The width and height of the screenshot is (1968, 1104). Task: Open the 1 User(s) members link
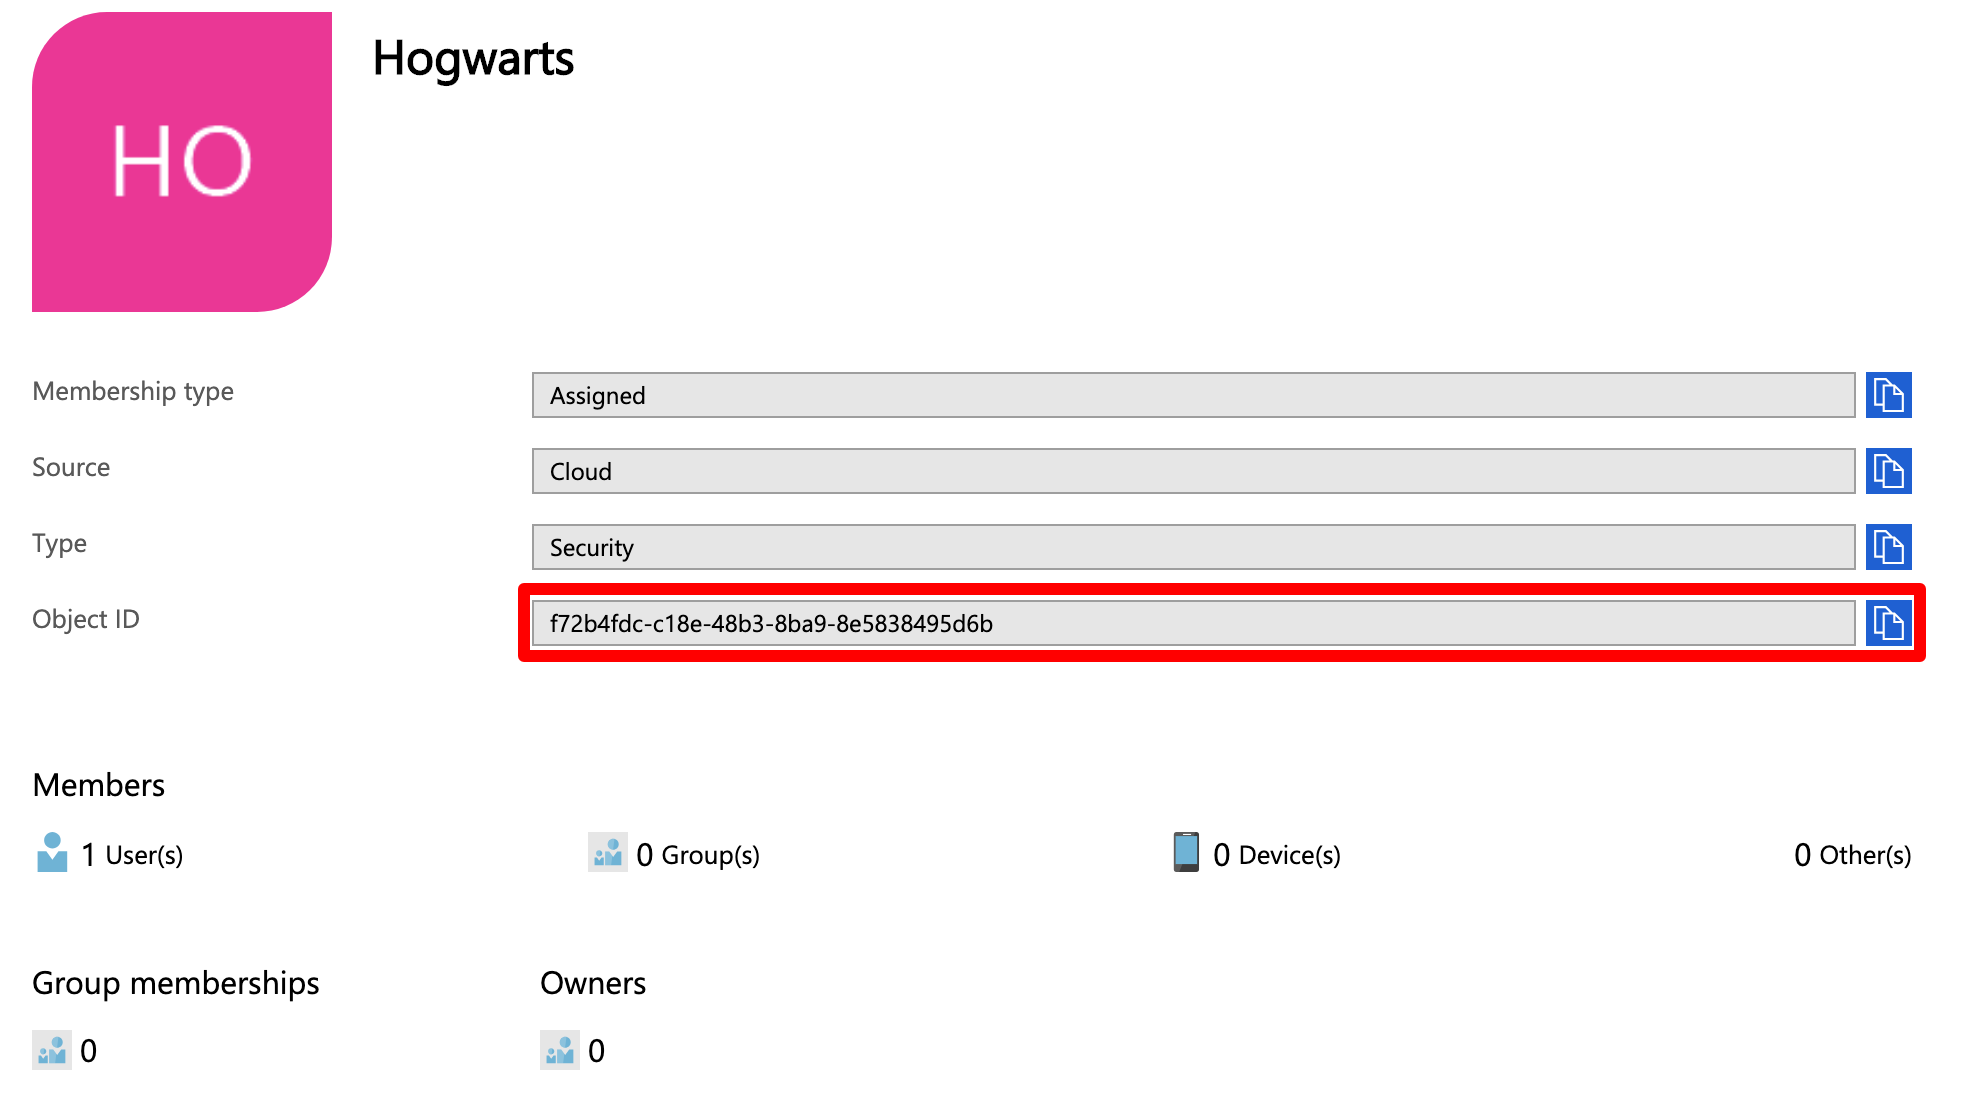point(132,855)
